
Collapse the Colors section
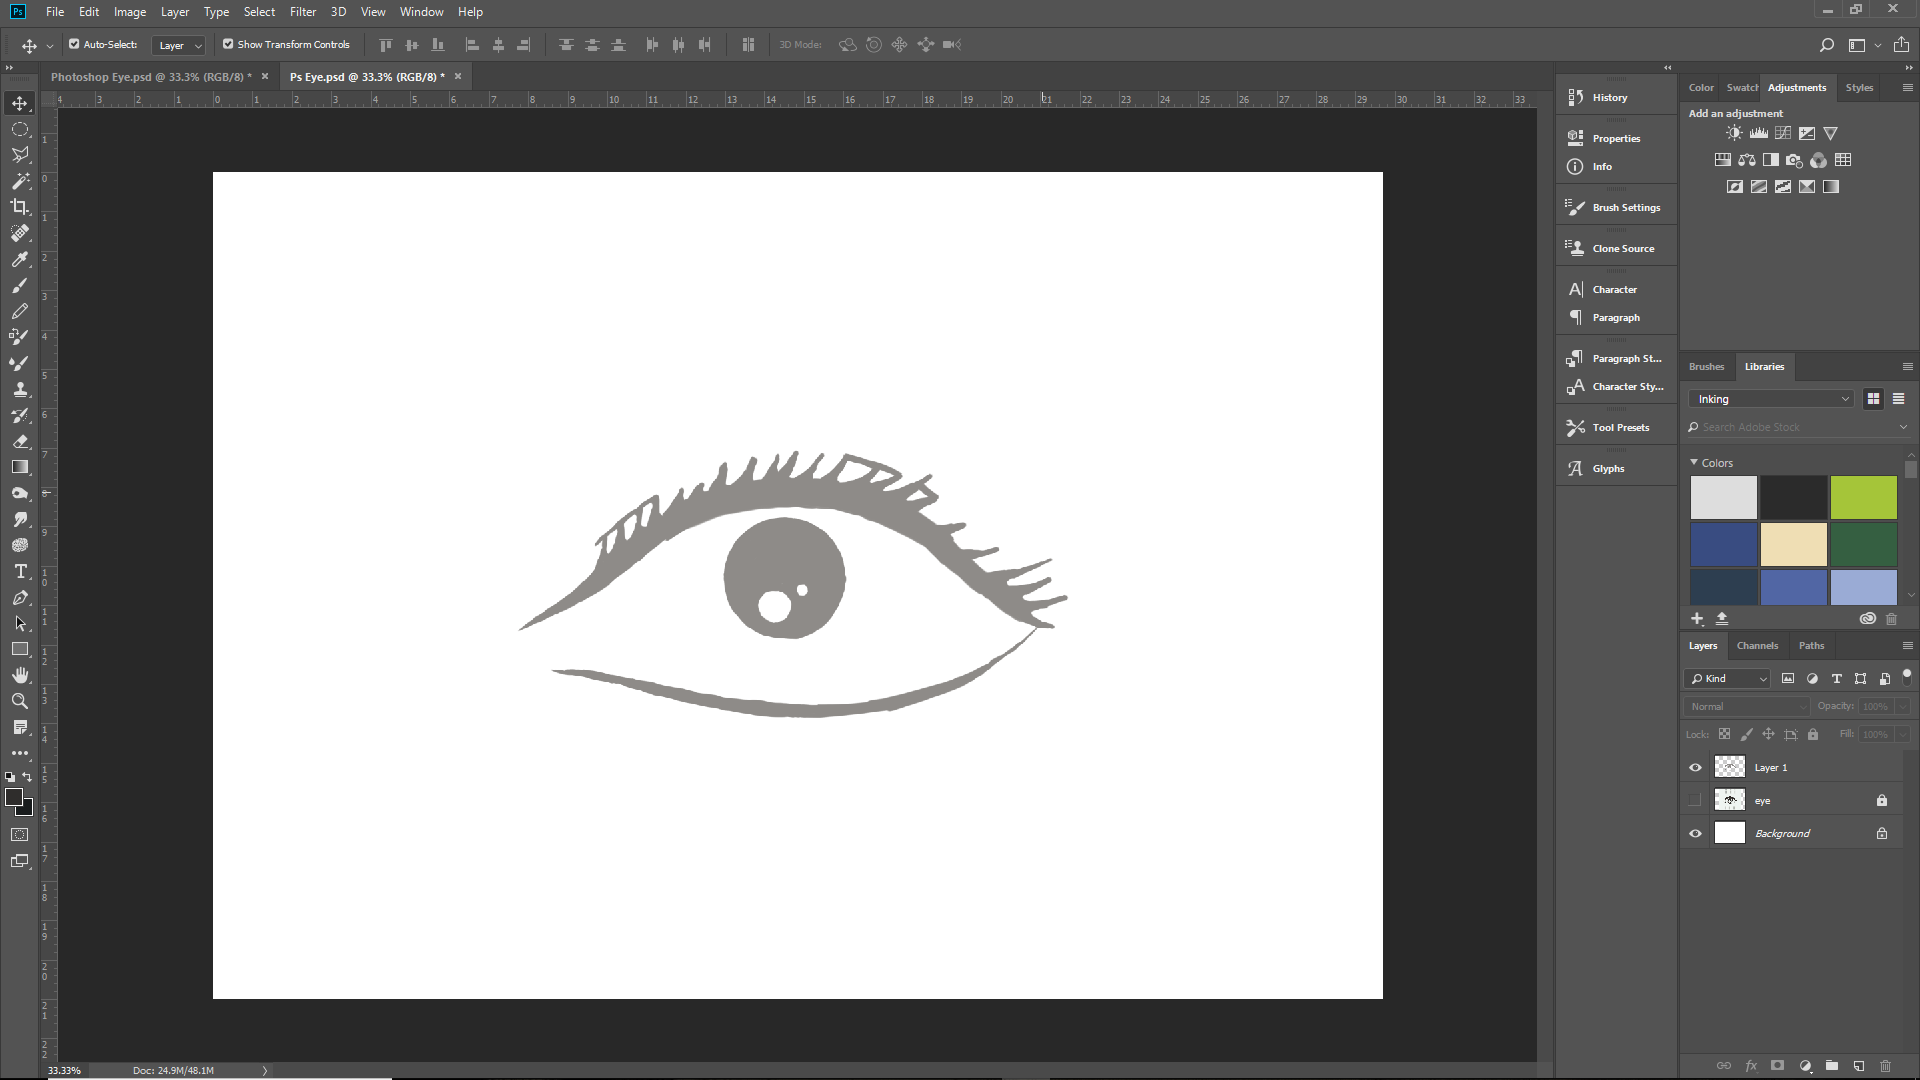[x=1694, y=462]
